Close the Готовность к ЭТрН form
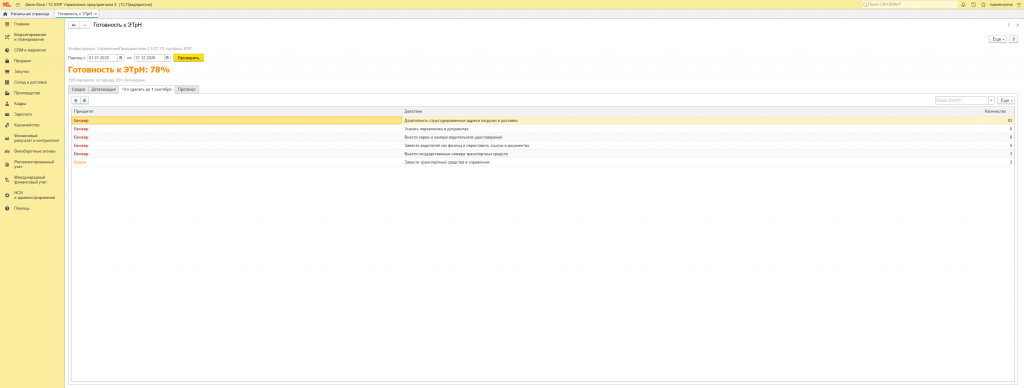1024x388 pixels. point(1017,25)
